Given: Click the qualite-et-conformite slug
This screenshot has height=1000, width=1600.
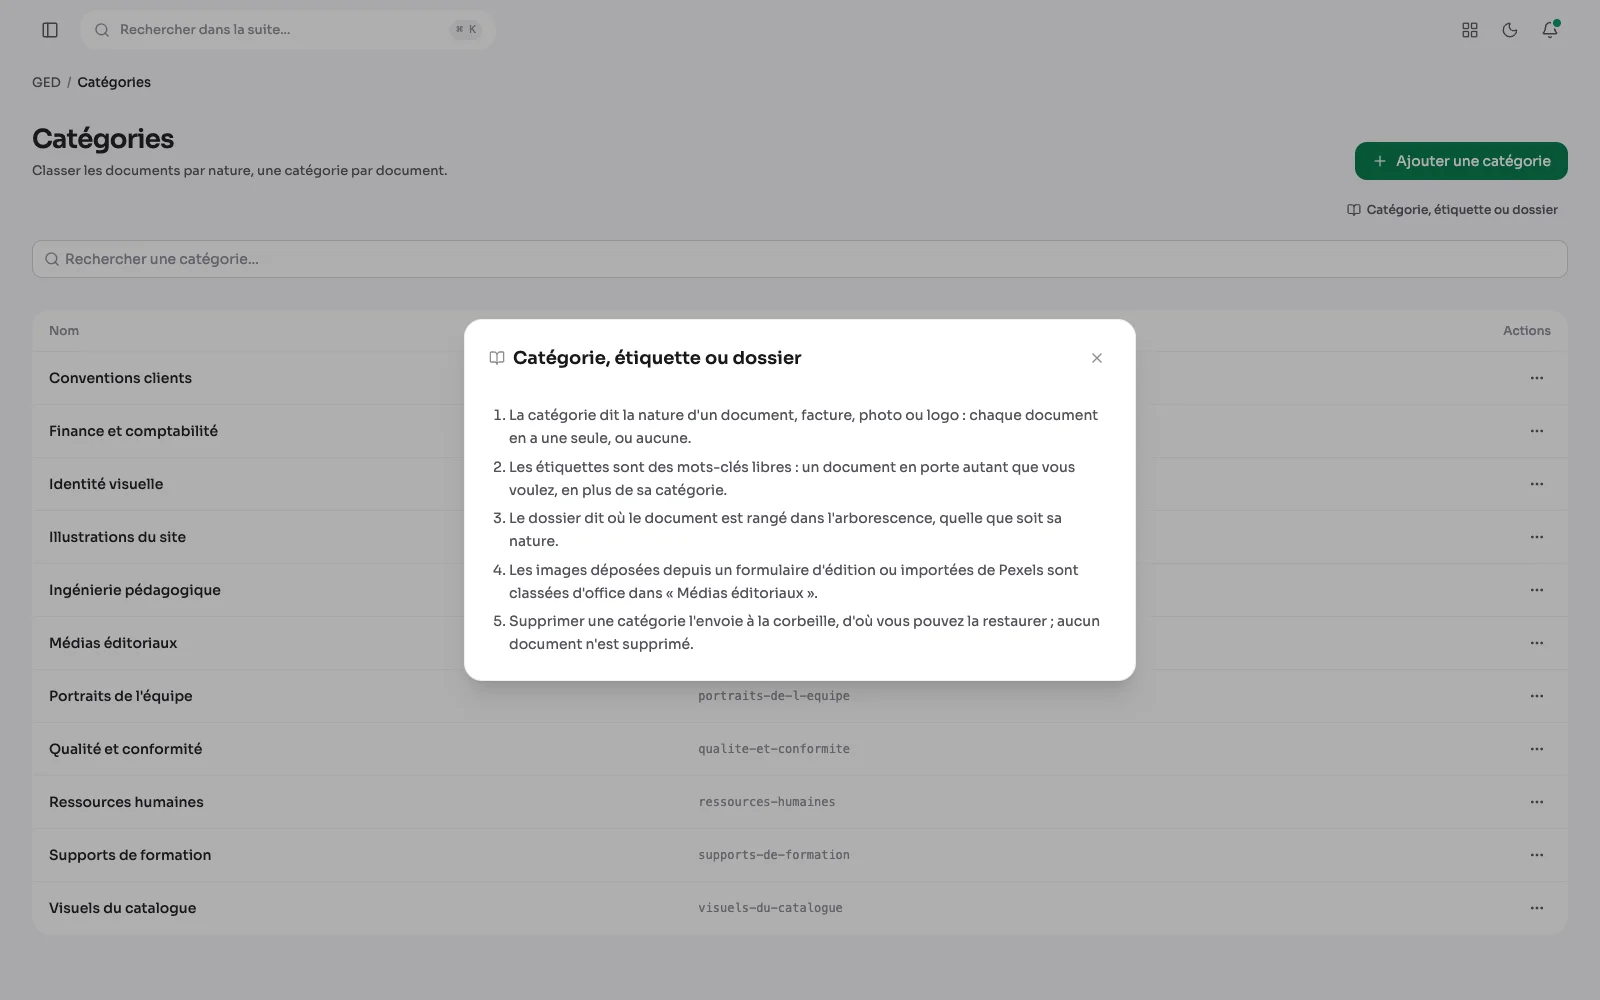Looking at the screenshot, I should click(774, 749).
